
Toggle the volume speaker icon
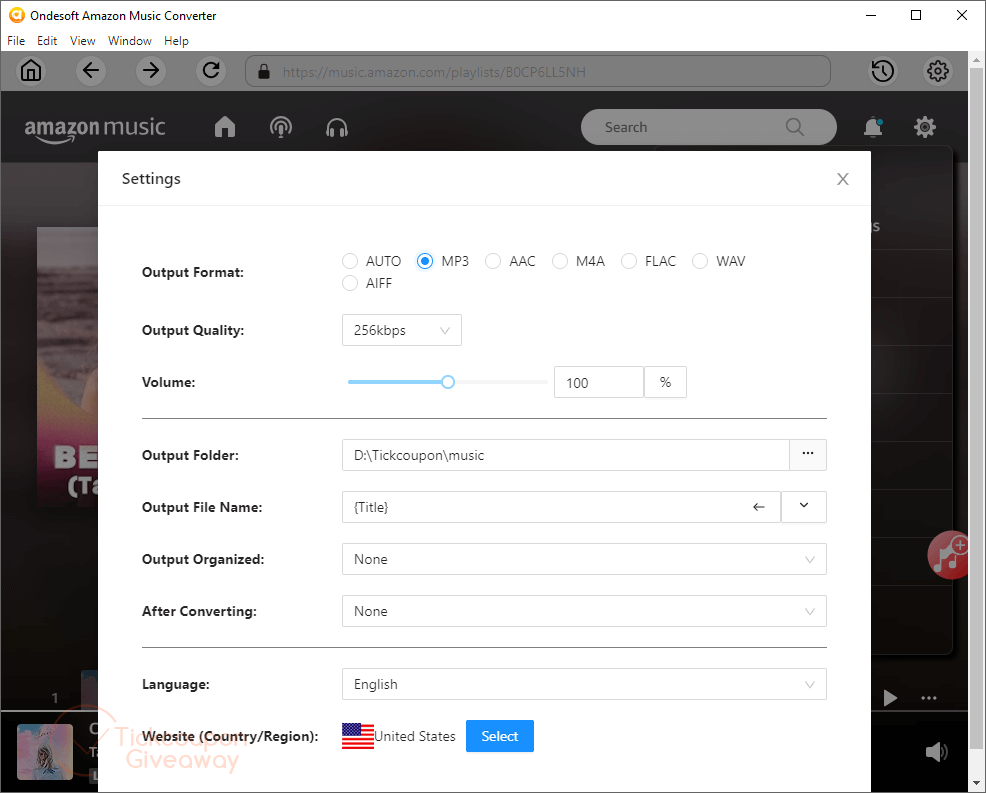coord(936,751)
